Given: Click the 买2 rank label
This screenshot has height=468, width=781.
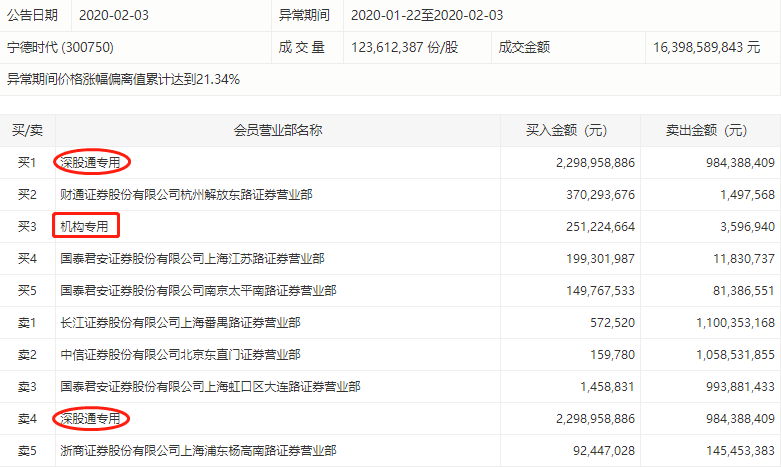Looking at the screenshot, I should (27, 195).
